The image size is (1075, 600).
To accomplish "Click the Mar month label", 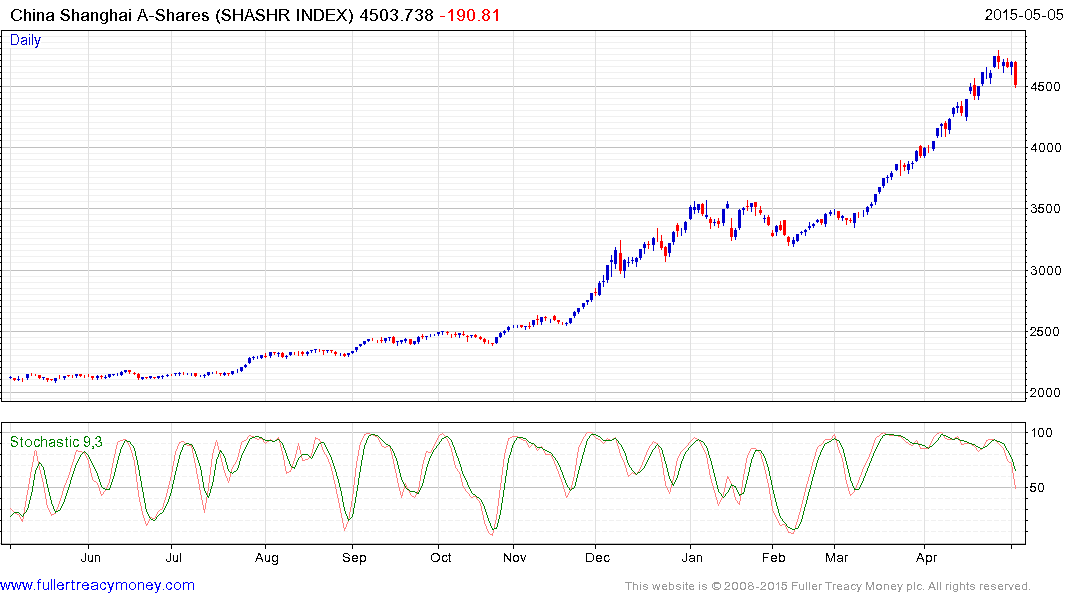I will (836, 558).
